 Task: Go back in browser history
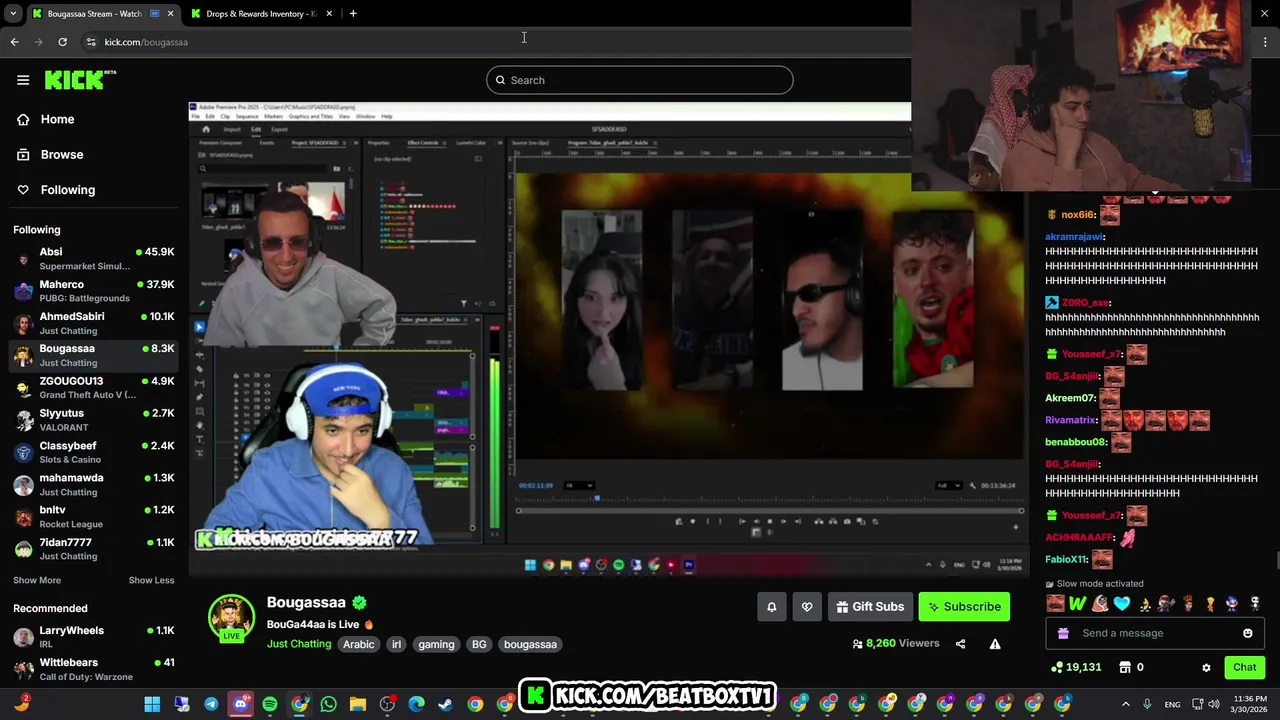(x=14, y=42)
